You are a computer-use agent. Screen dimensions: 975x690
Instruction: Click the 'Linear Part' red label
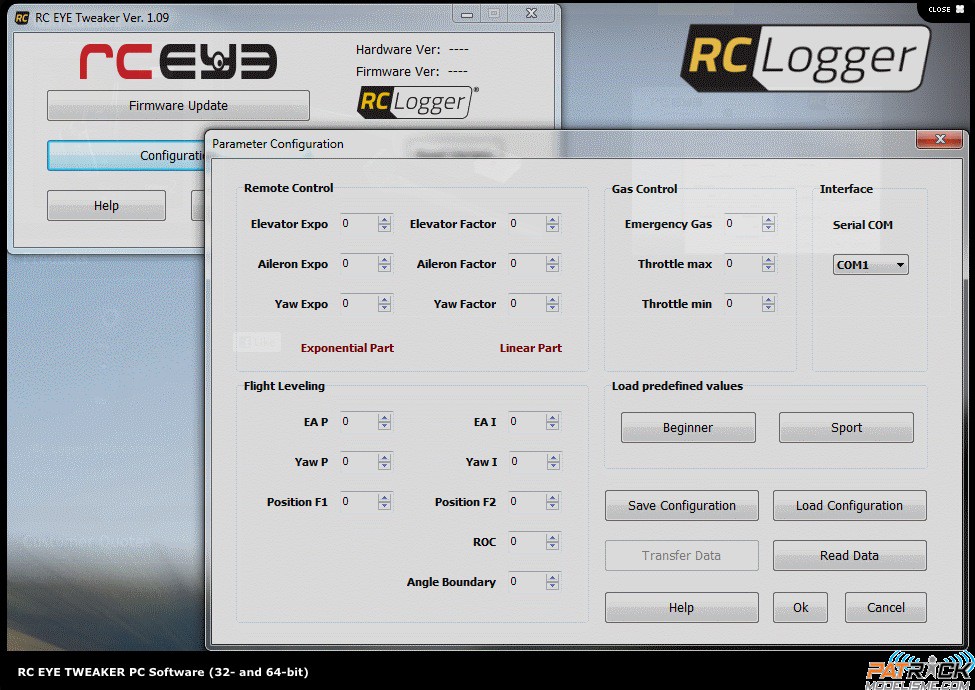530,348
